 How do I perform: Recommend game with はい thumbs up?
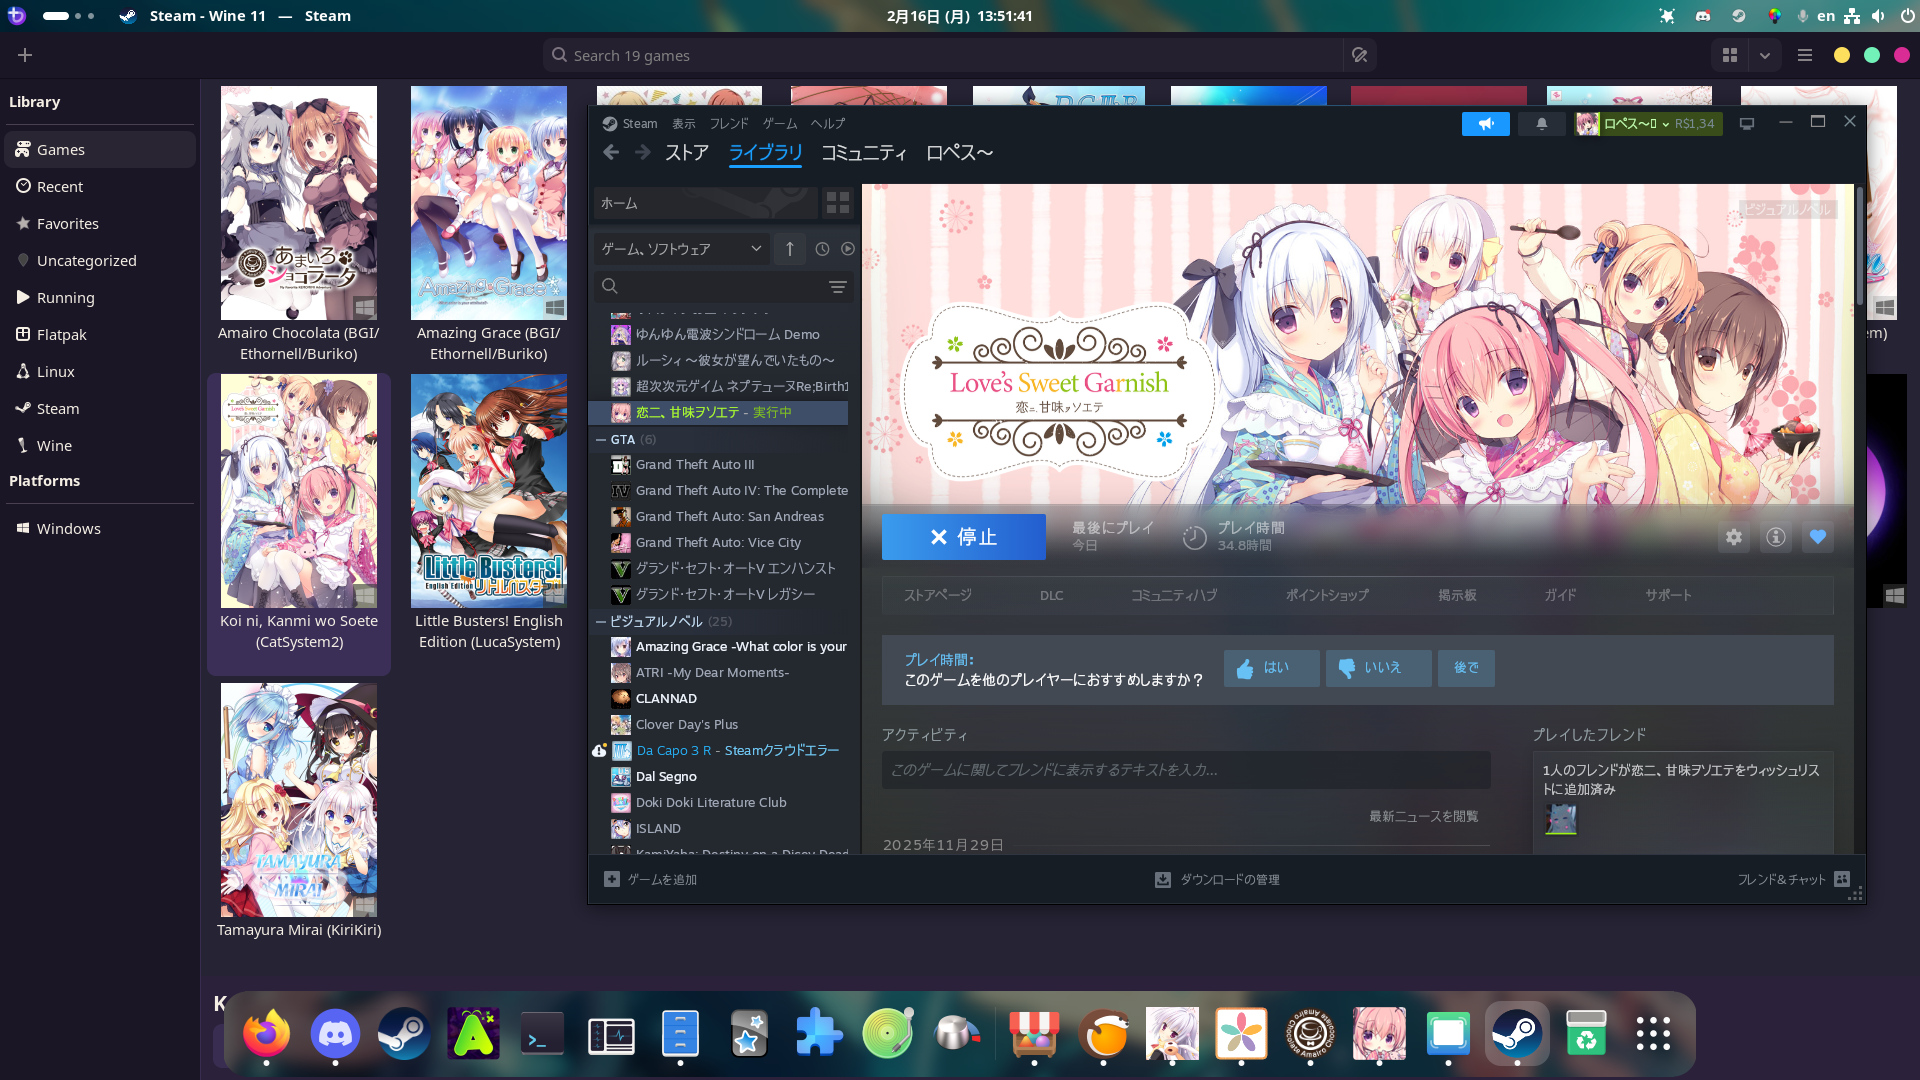[x=1271, y=668]
